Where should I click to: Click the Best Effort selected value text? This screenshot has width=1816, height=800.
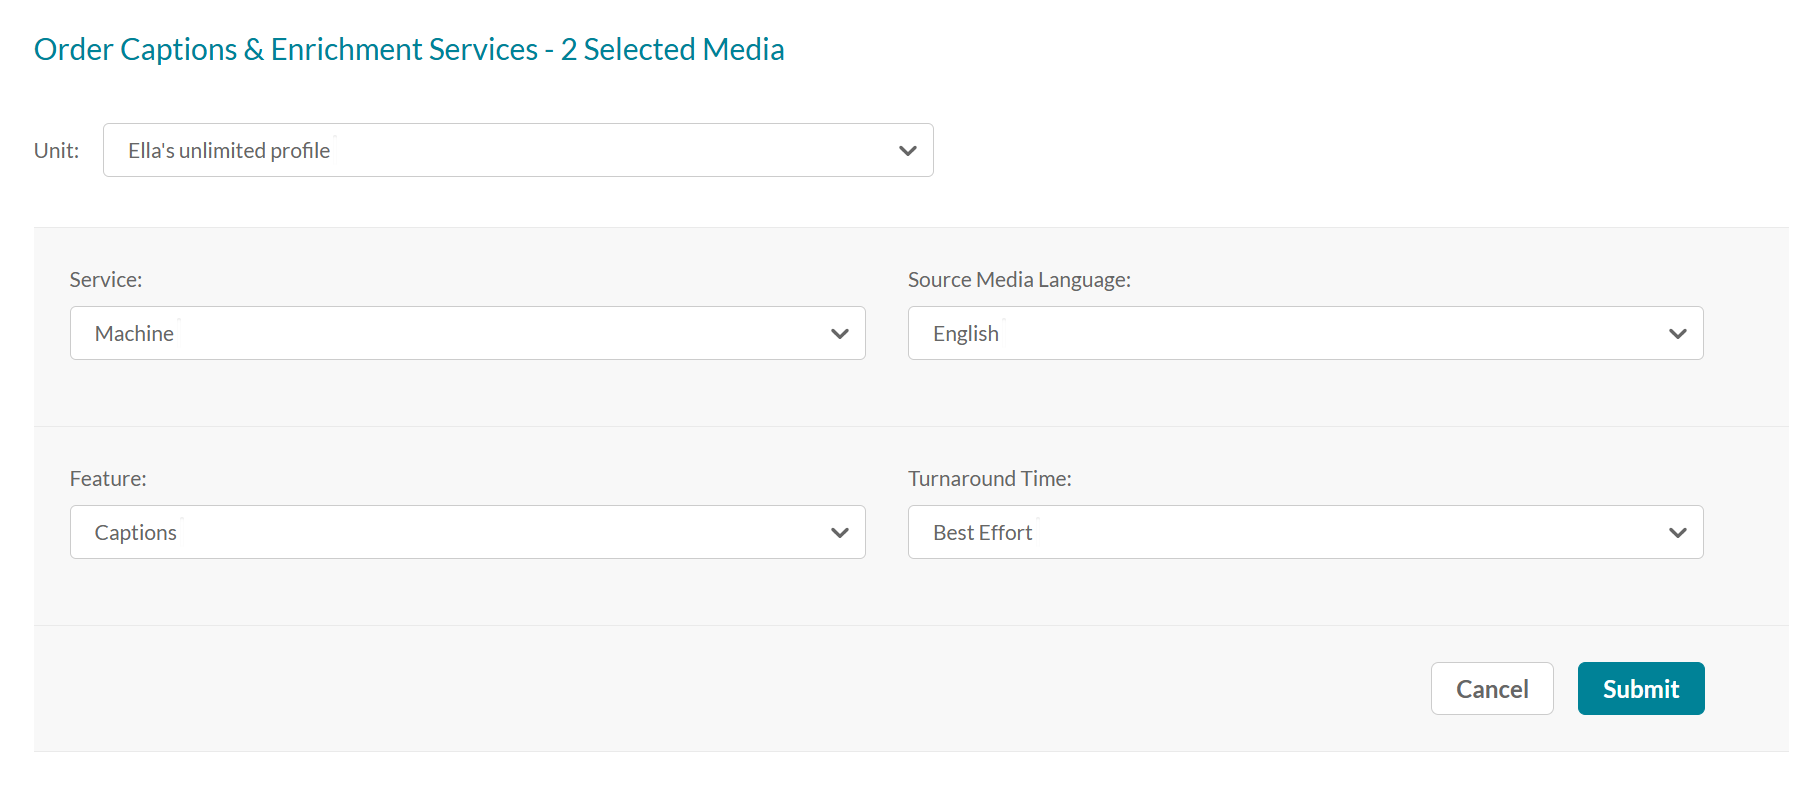tap(982, 533)
